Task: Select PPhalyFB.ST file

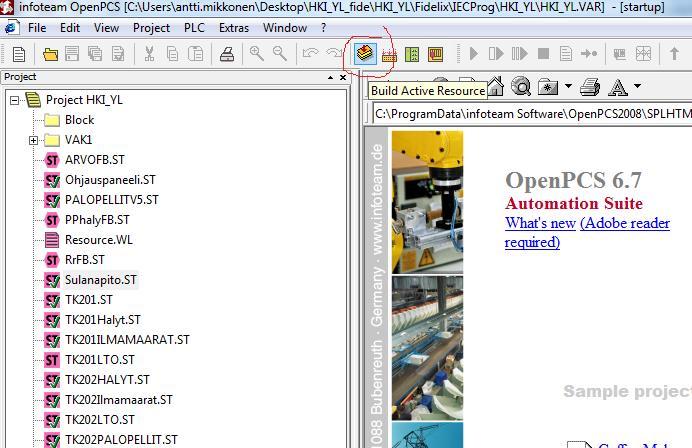Action: [x=97, y=220]
